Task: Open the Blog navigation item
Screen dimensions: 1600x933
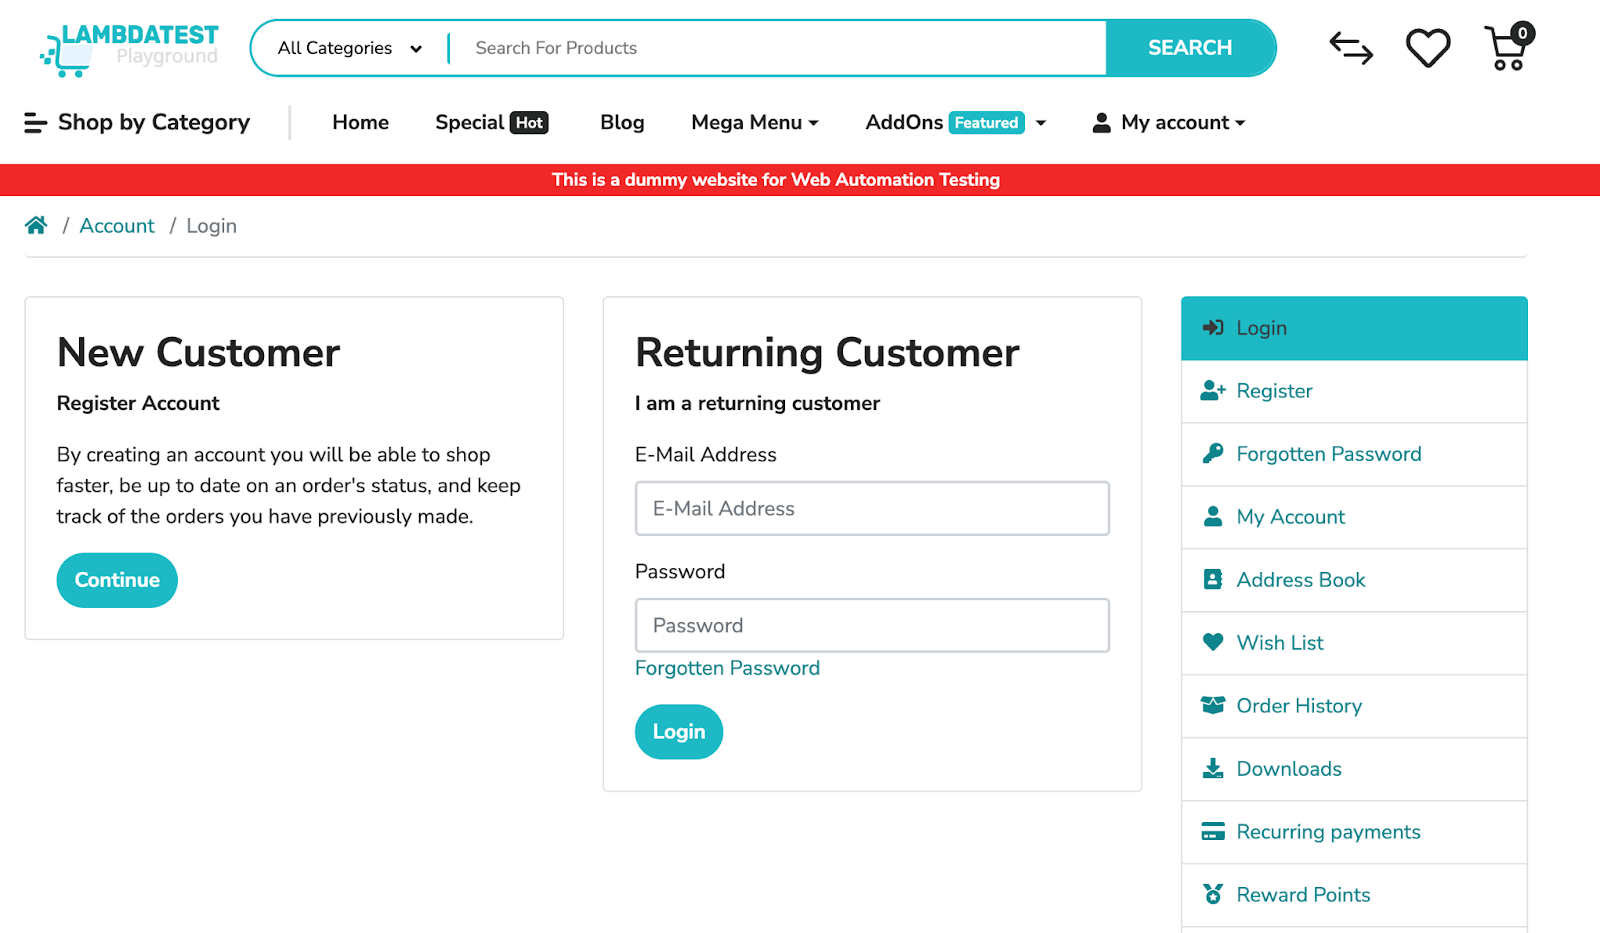Action: coord(621,122)
